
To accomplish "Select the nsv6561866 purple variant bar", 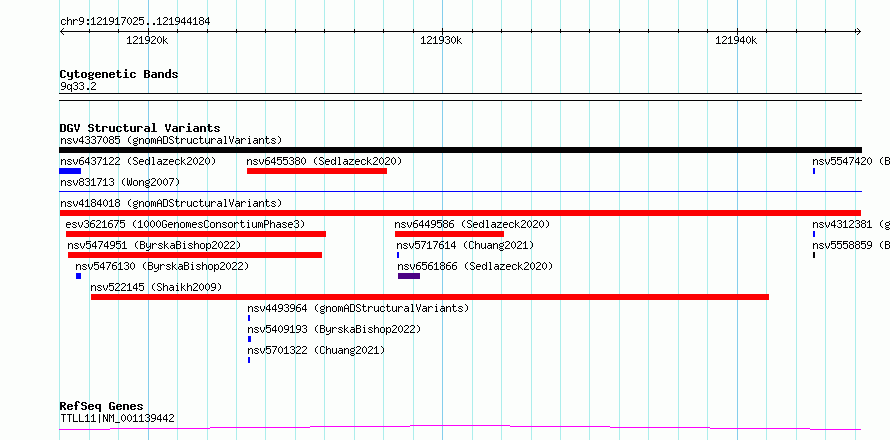I will [x=409, y=276].
